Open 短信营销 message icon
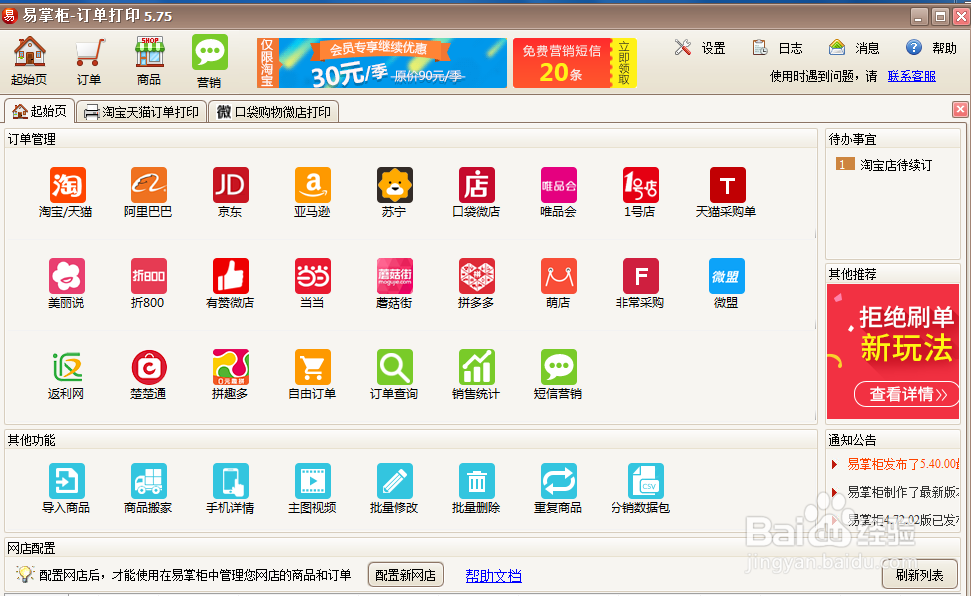The image size is (971, 596). (x=559, y=367)
